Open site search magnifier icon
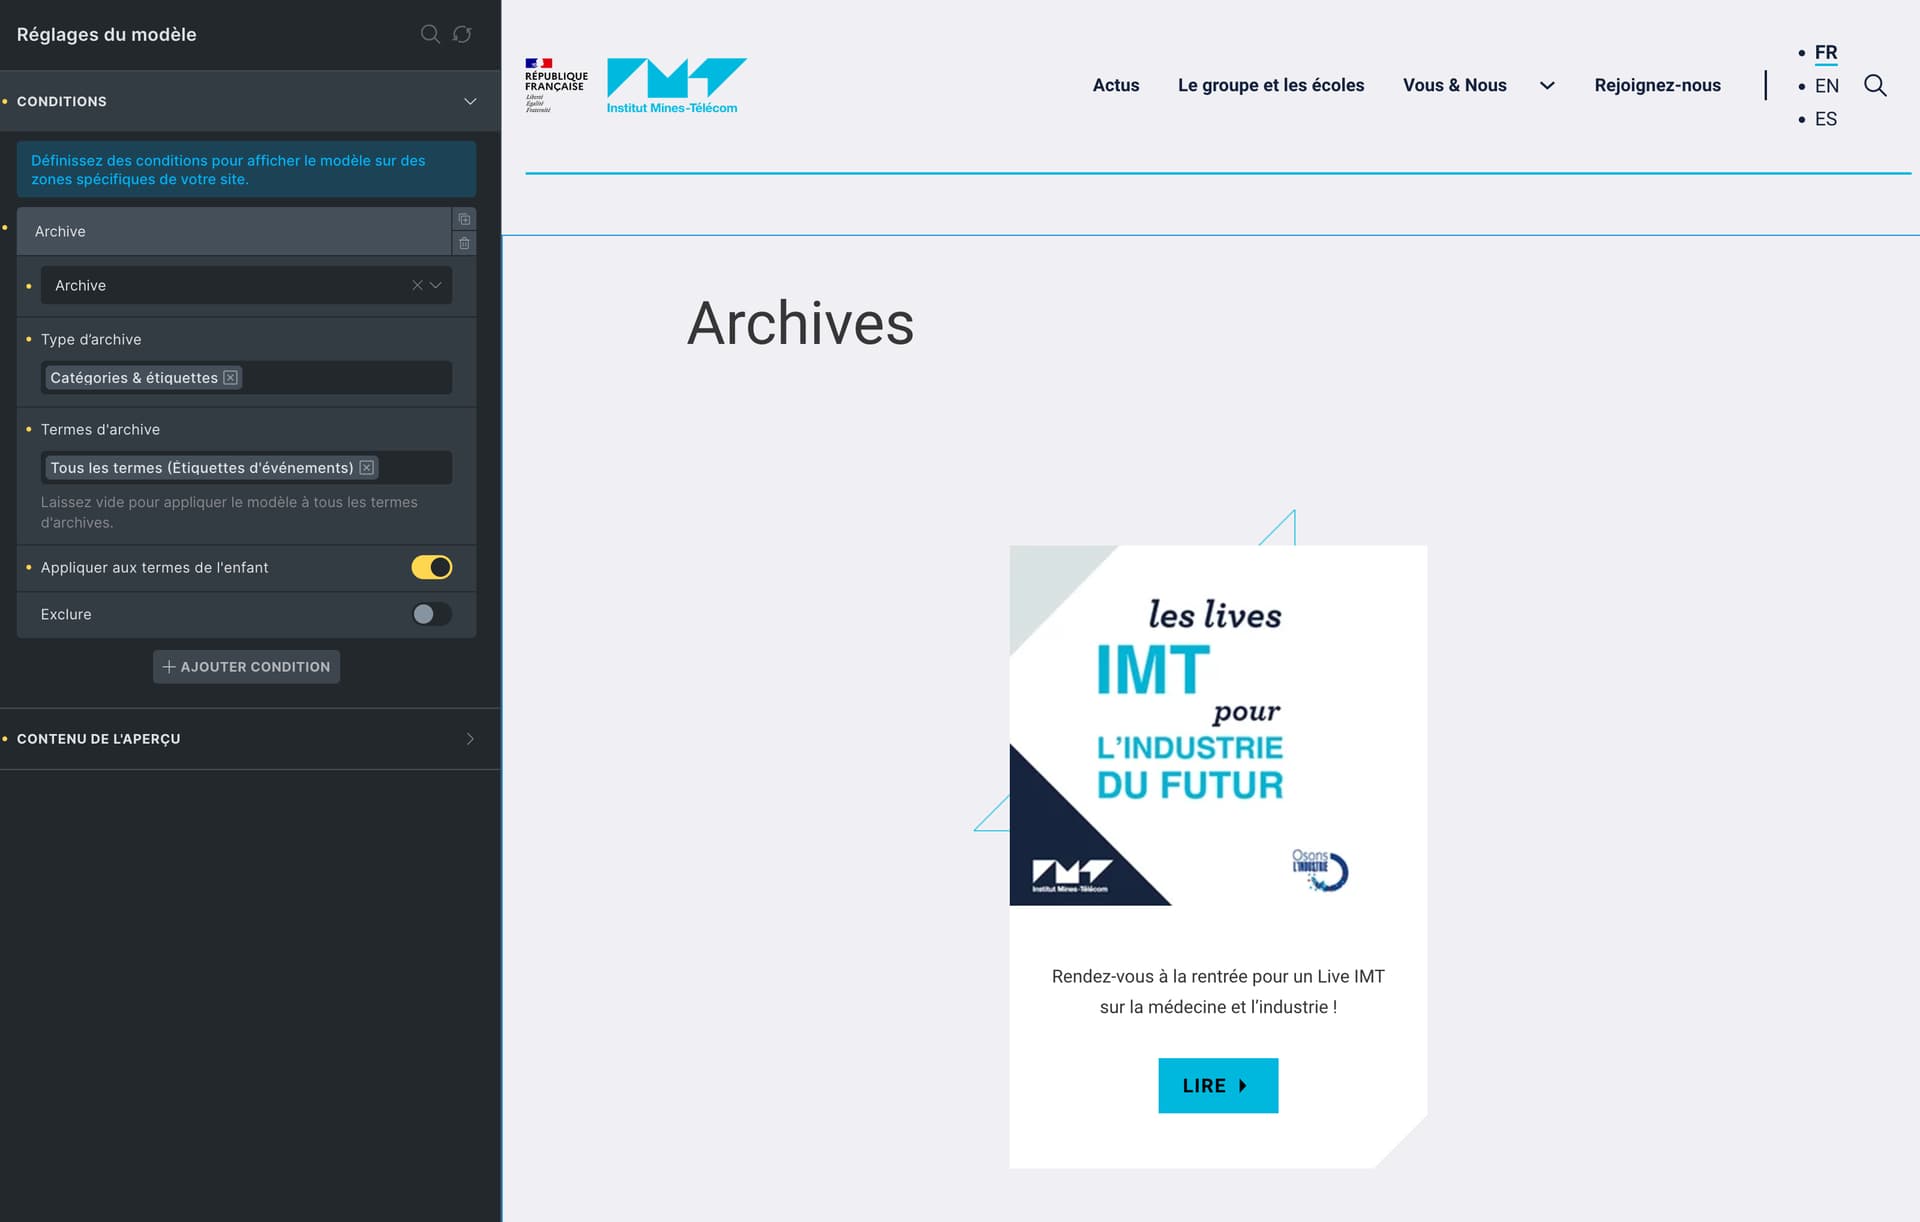The image size is (1920, 1222). click(x=1875, y=86)
